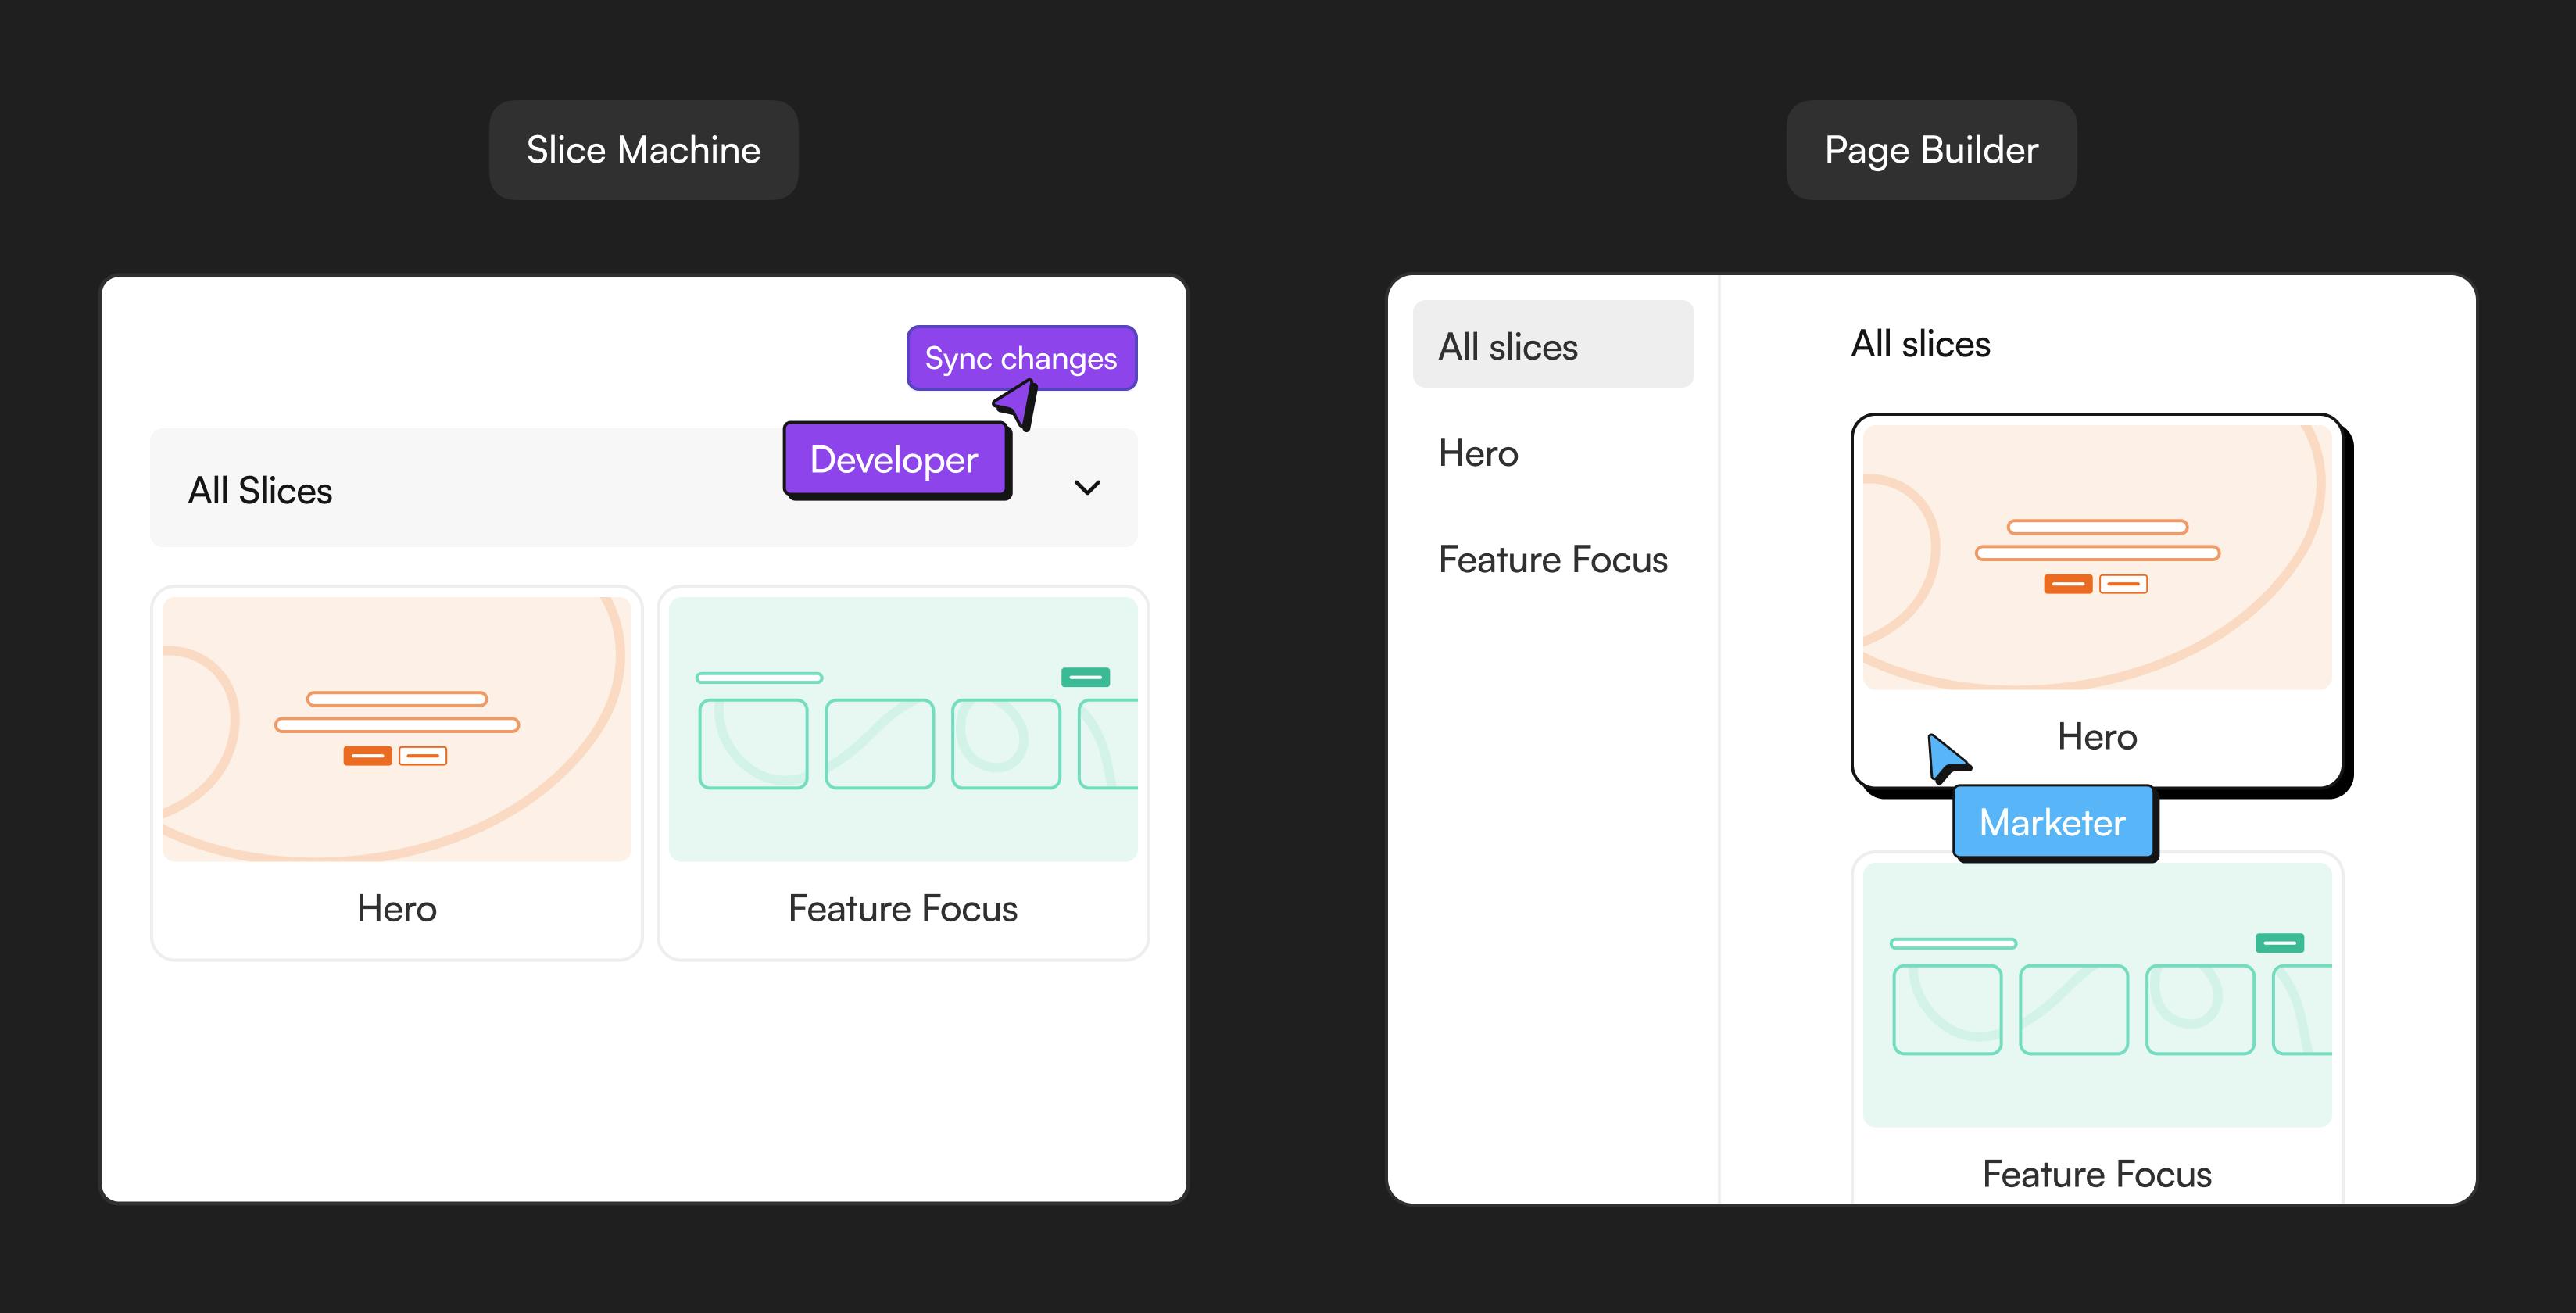Viewport: 2576px width, 1313px height.
Task: Open the Hero slice thumbnail in Slice Machine
Action: (x=396, y=728)
